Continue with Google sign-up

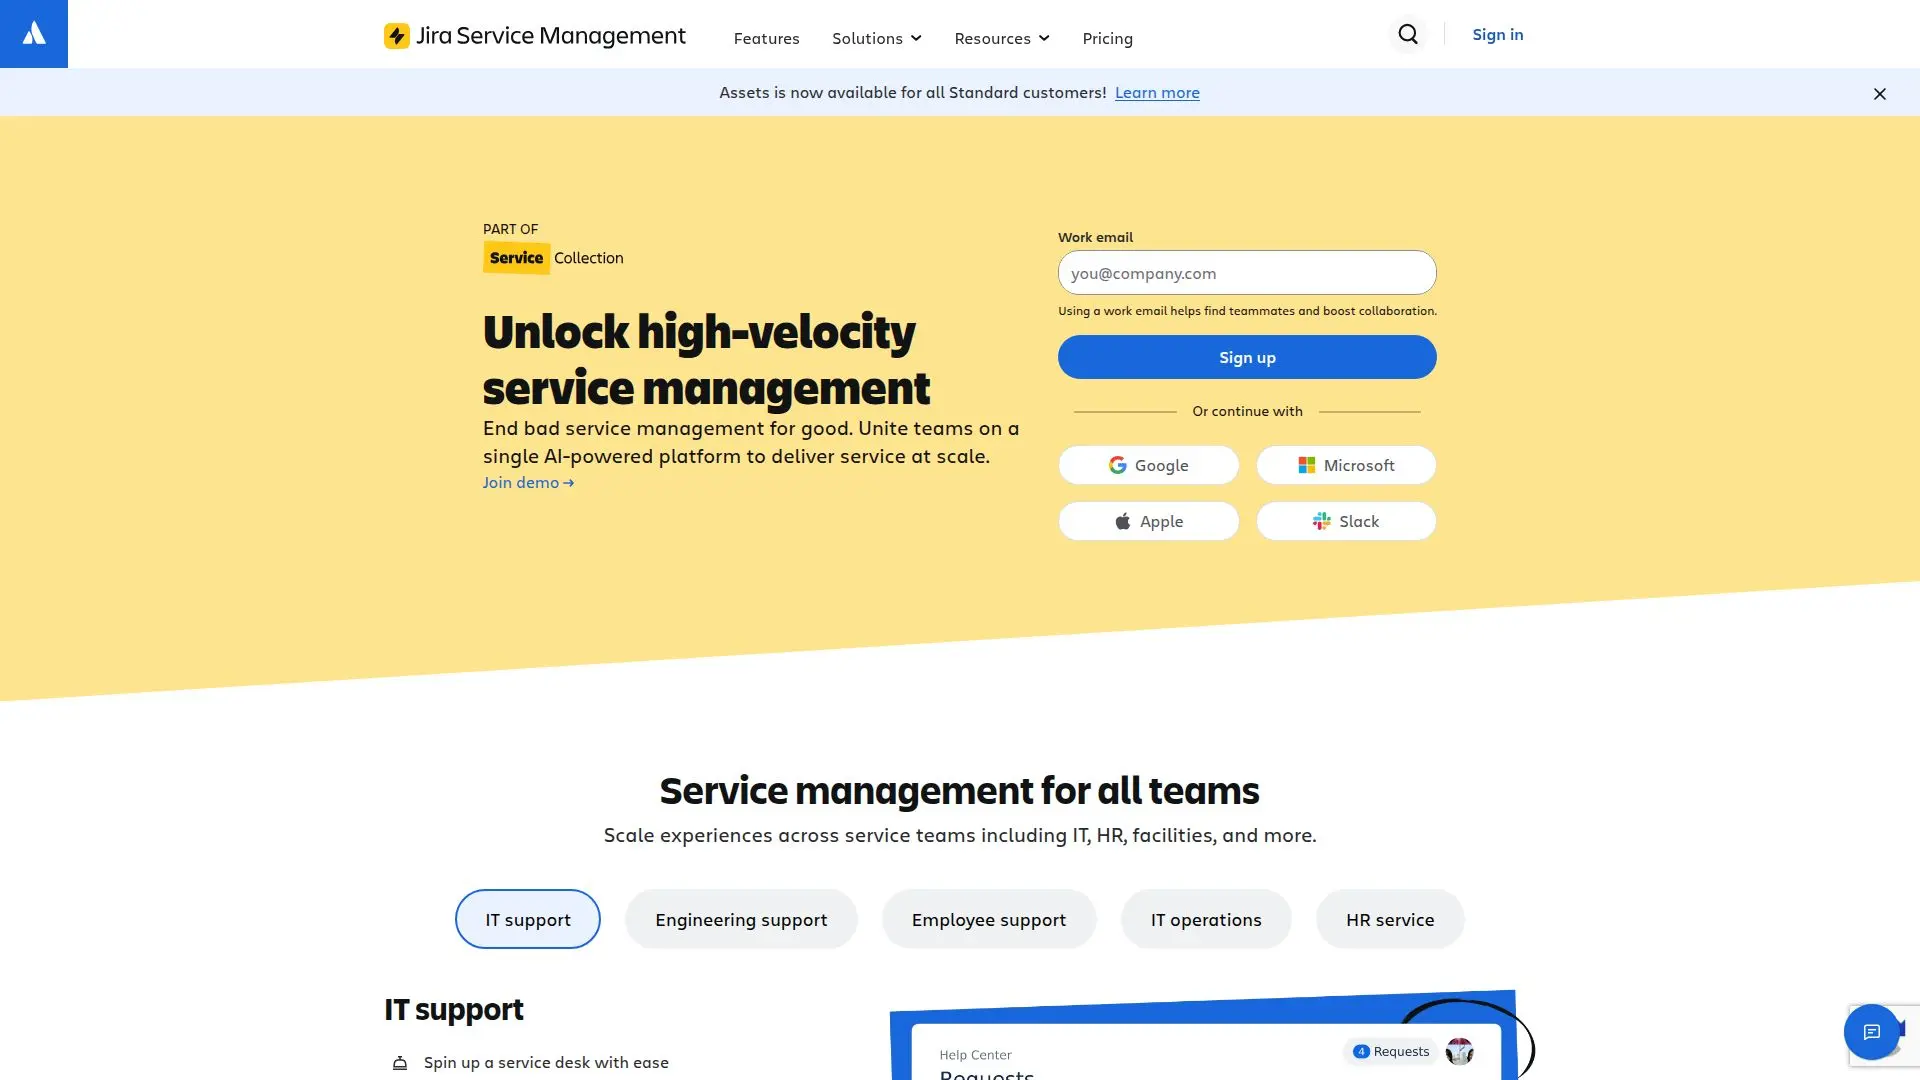coord(1148,465)
